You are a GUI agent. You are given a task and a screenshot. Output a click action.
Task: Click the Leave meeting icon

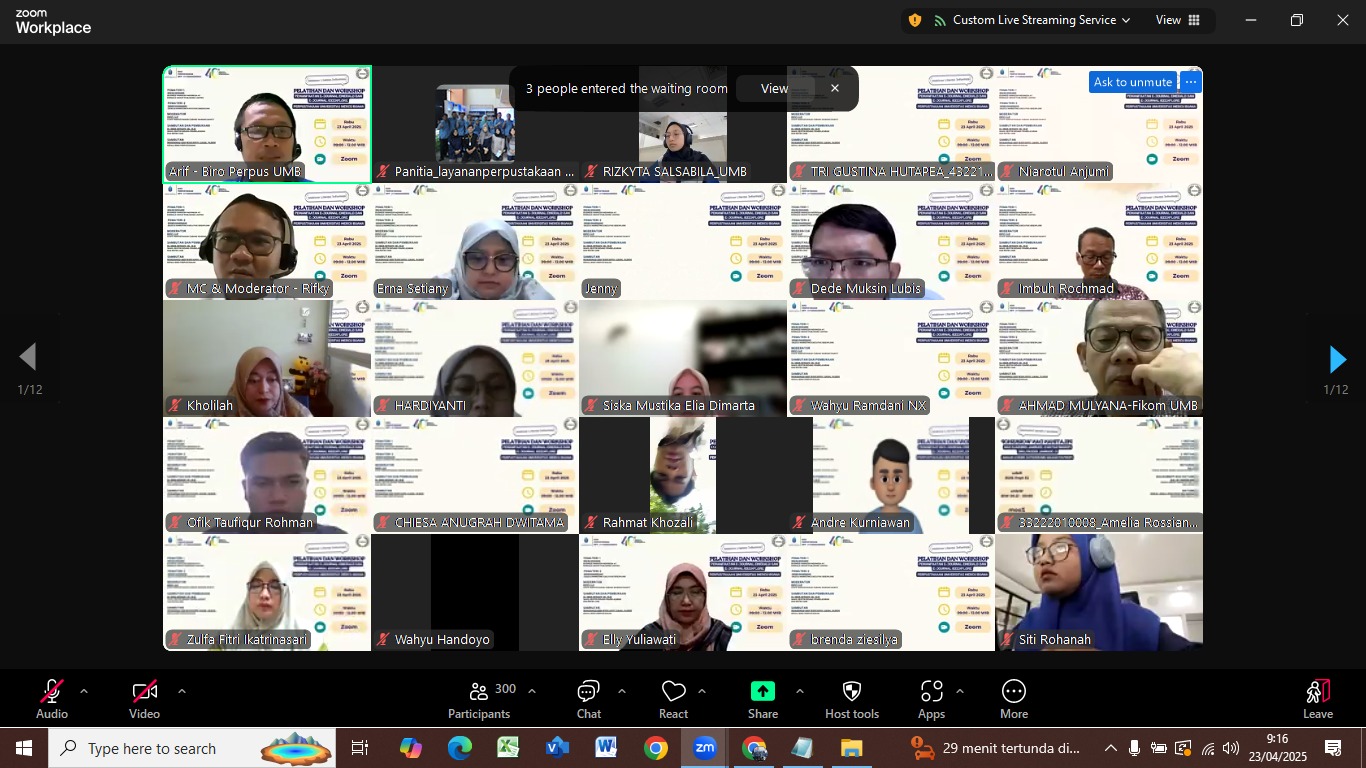pos(1317,692)
